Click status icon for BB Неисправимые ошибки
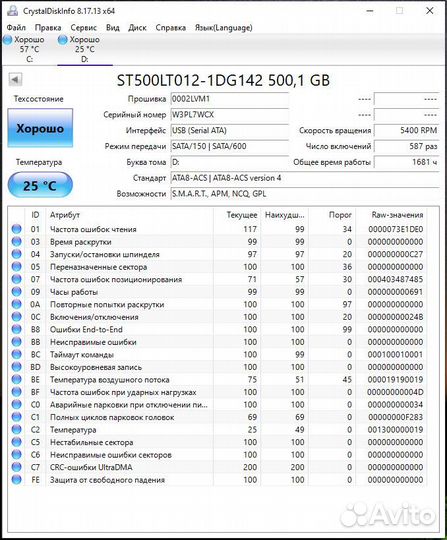 16,342
